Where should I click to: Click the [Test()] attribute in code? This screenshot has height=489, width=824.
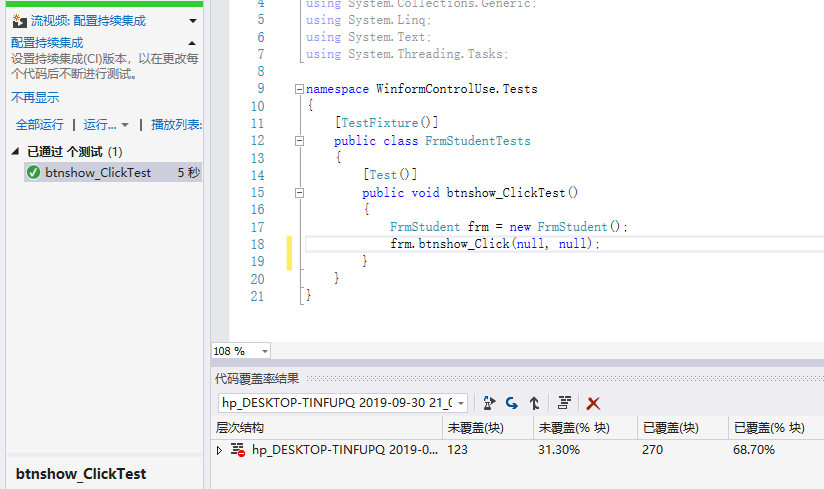[x=390, y=174]
